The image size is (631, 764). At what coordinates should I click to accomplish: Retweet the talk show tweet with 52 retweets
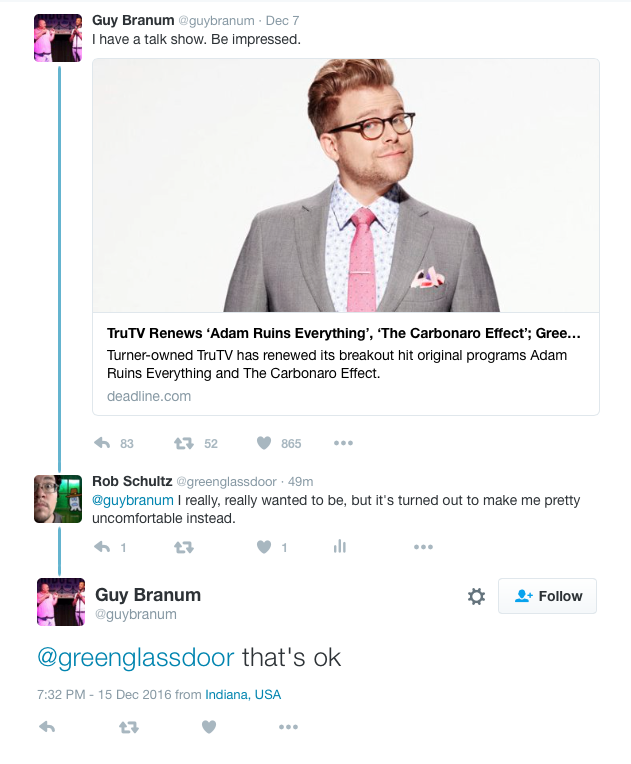[184, 443]
